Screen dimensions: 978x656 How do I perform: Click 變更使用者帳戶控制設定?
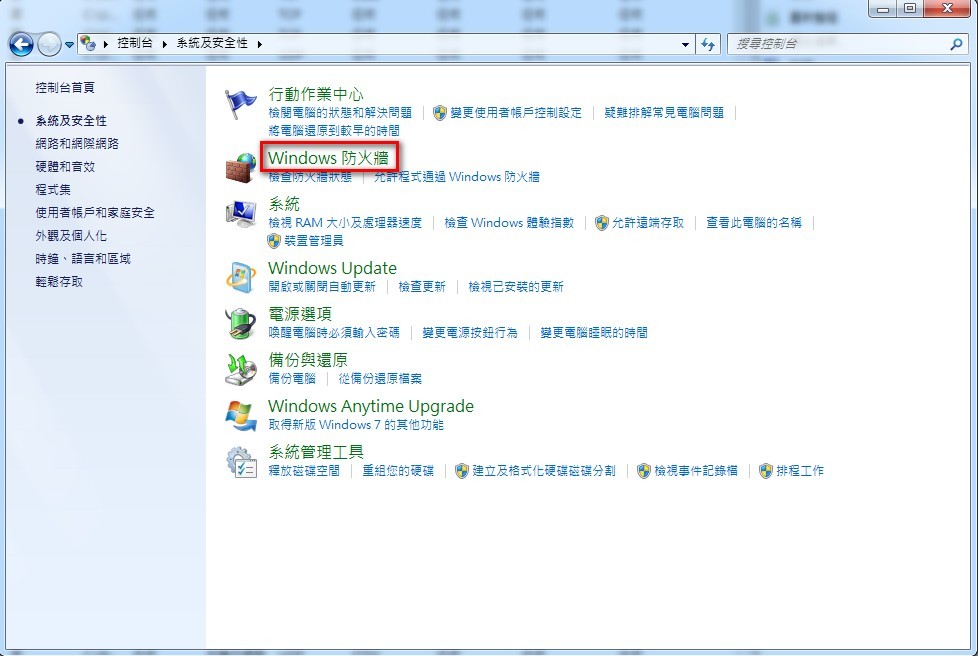[x=516, y=113]
